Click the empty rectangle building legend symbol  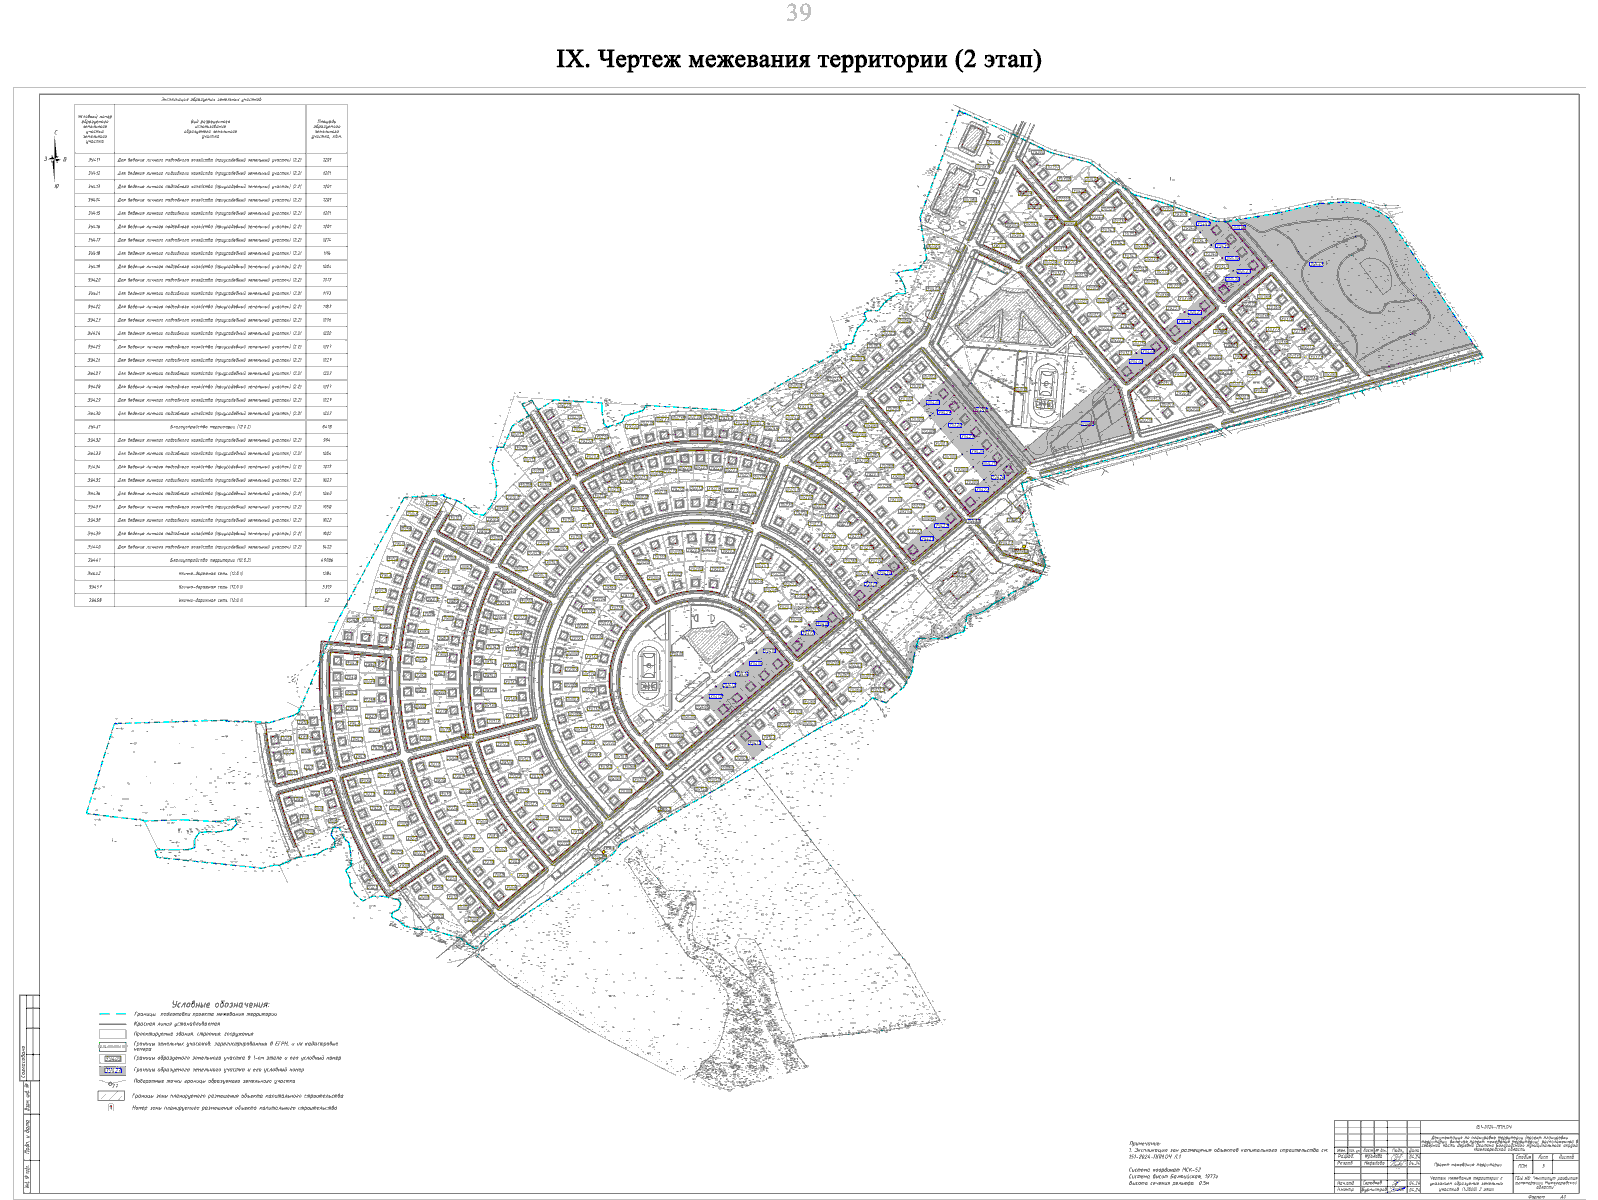(x=111, y=1034)
